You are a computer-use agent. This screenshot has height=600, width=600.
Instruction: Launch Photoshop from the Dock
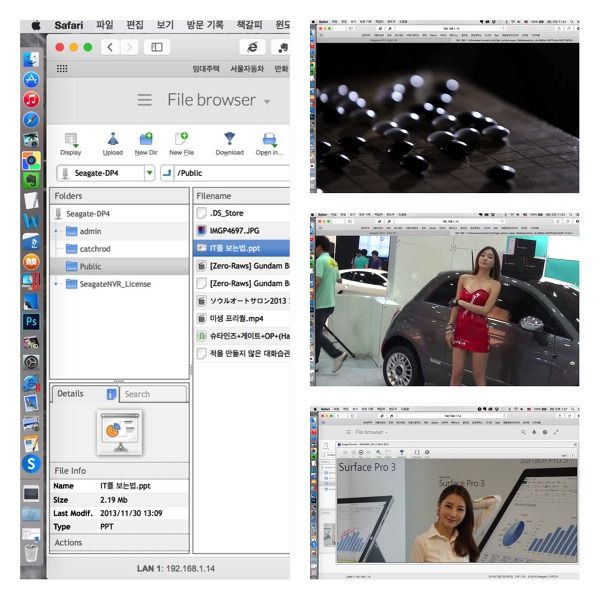point(31,321)
